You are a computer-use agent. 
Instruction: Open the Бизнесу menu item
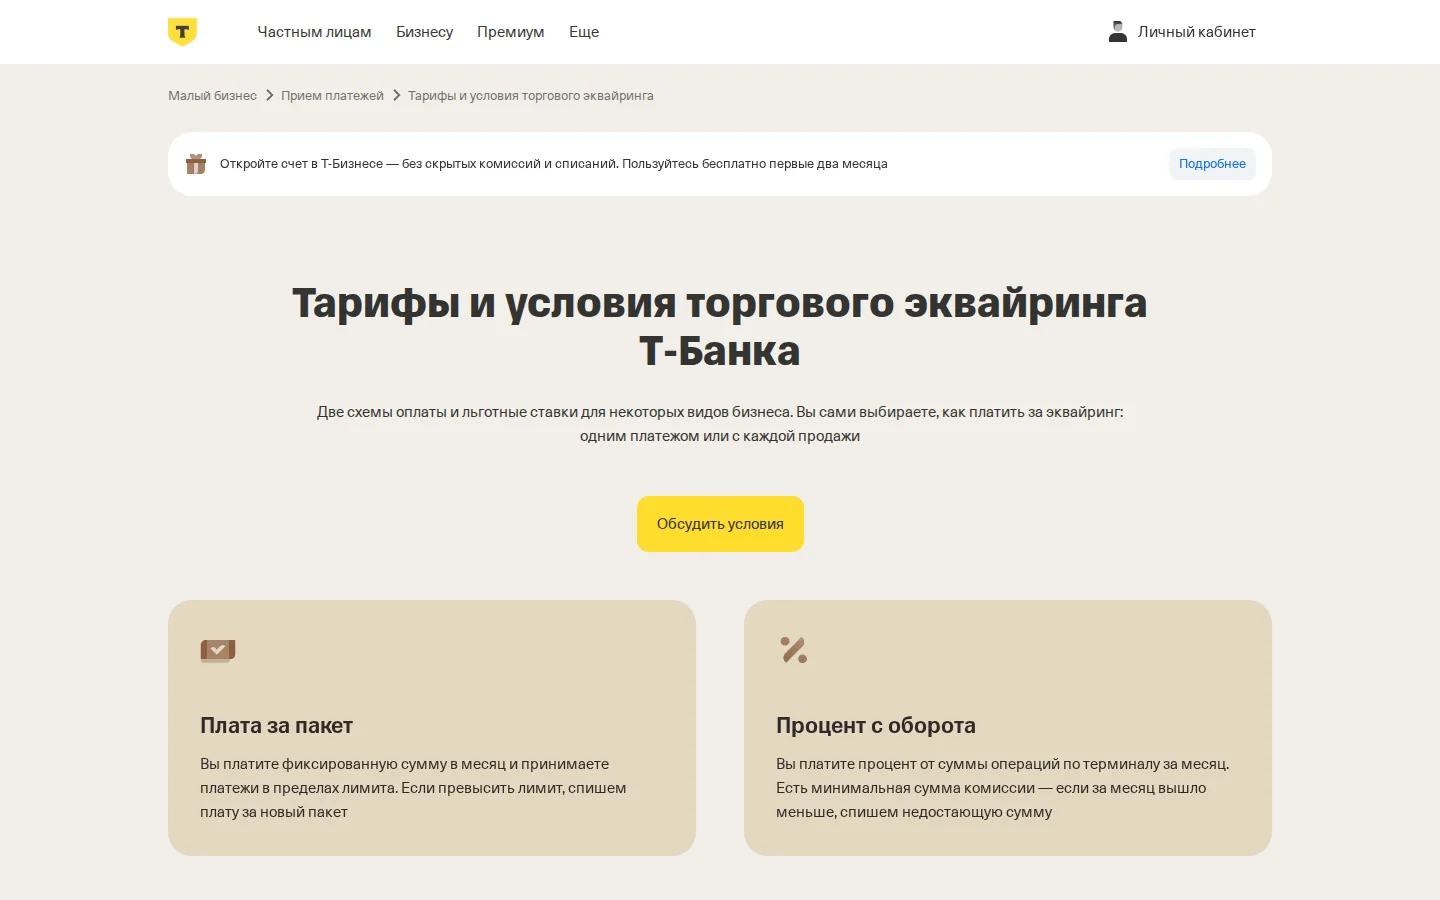424,32
